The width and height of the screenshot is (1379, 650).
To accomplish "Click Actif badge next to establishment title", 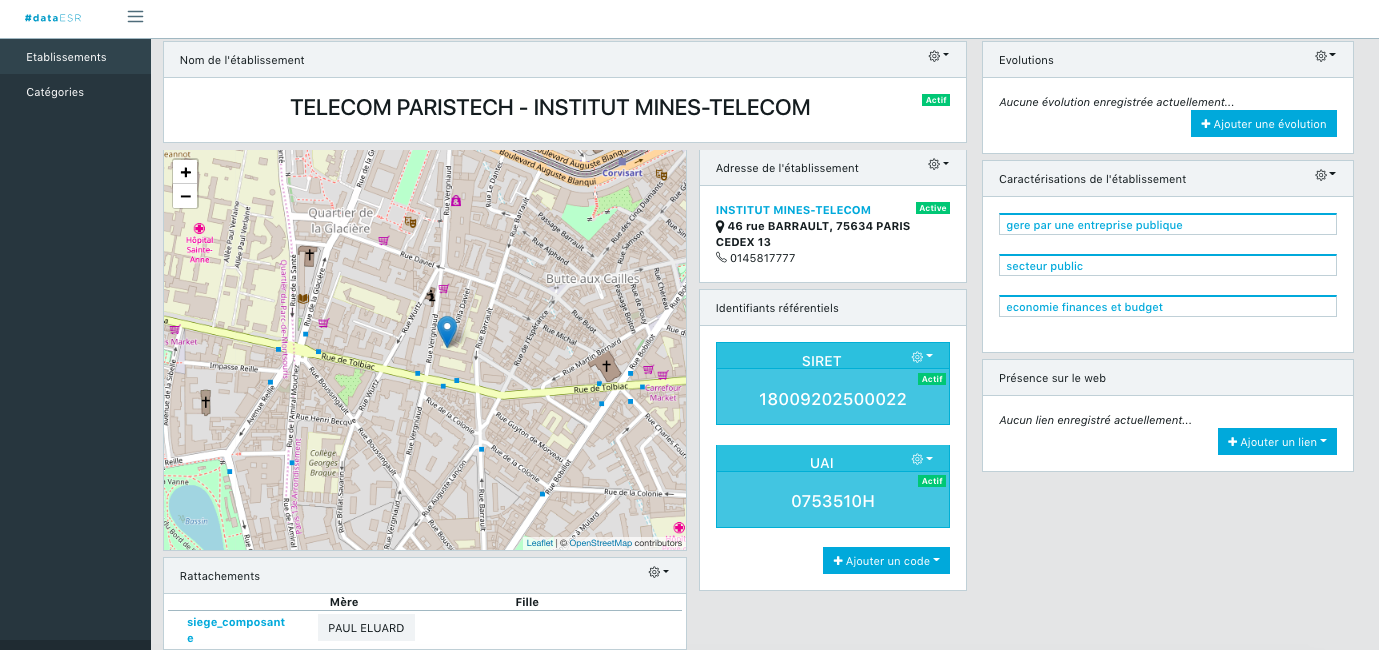I will (x=935, y=100).
